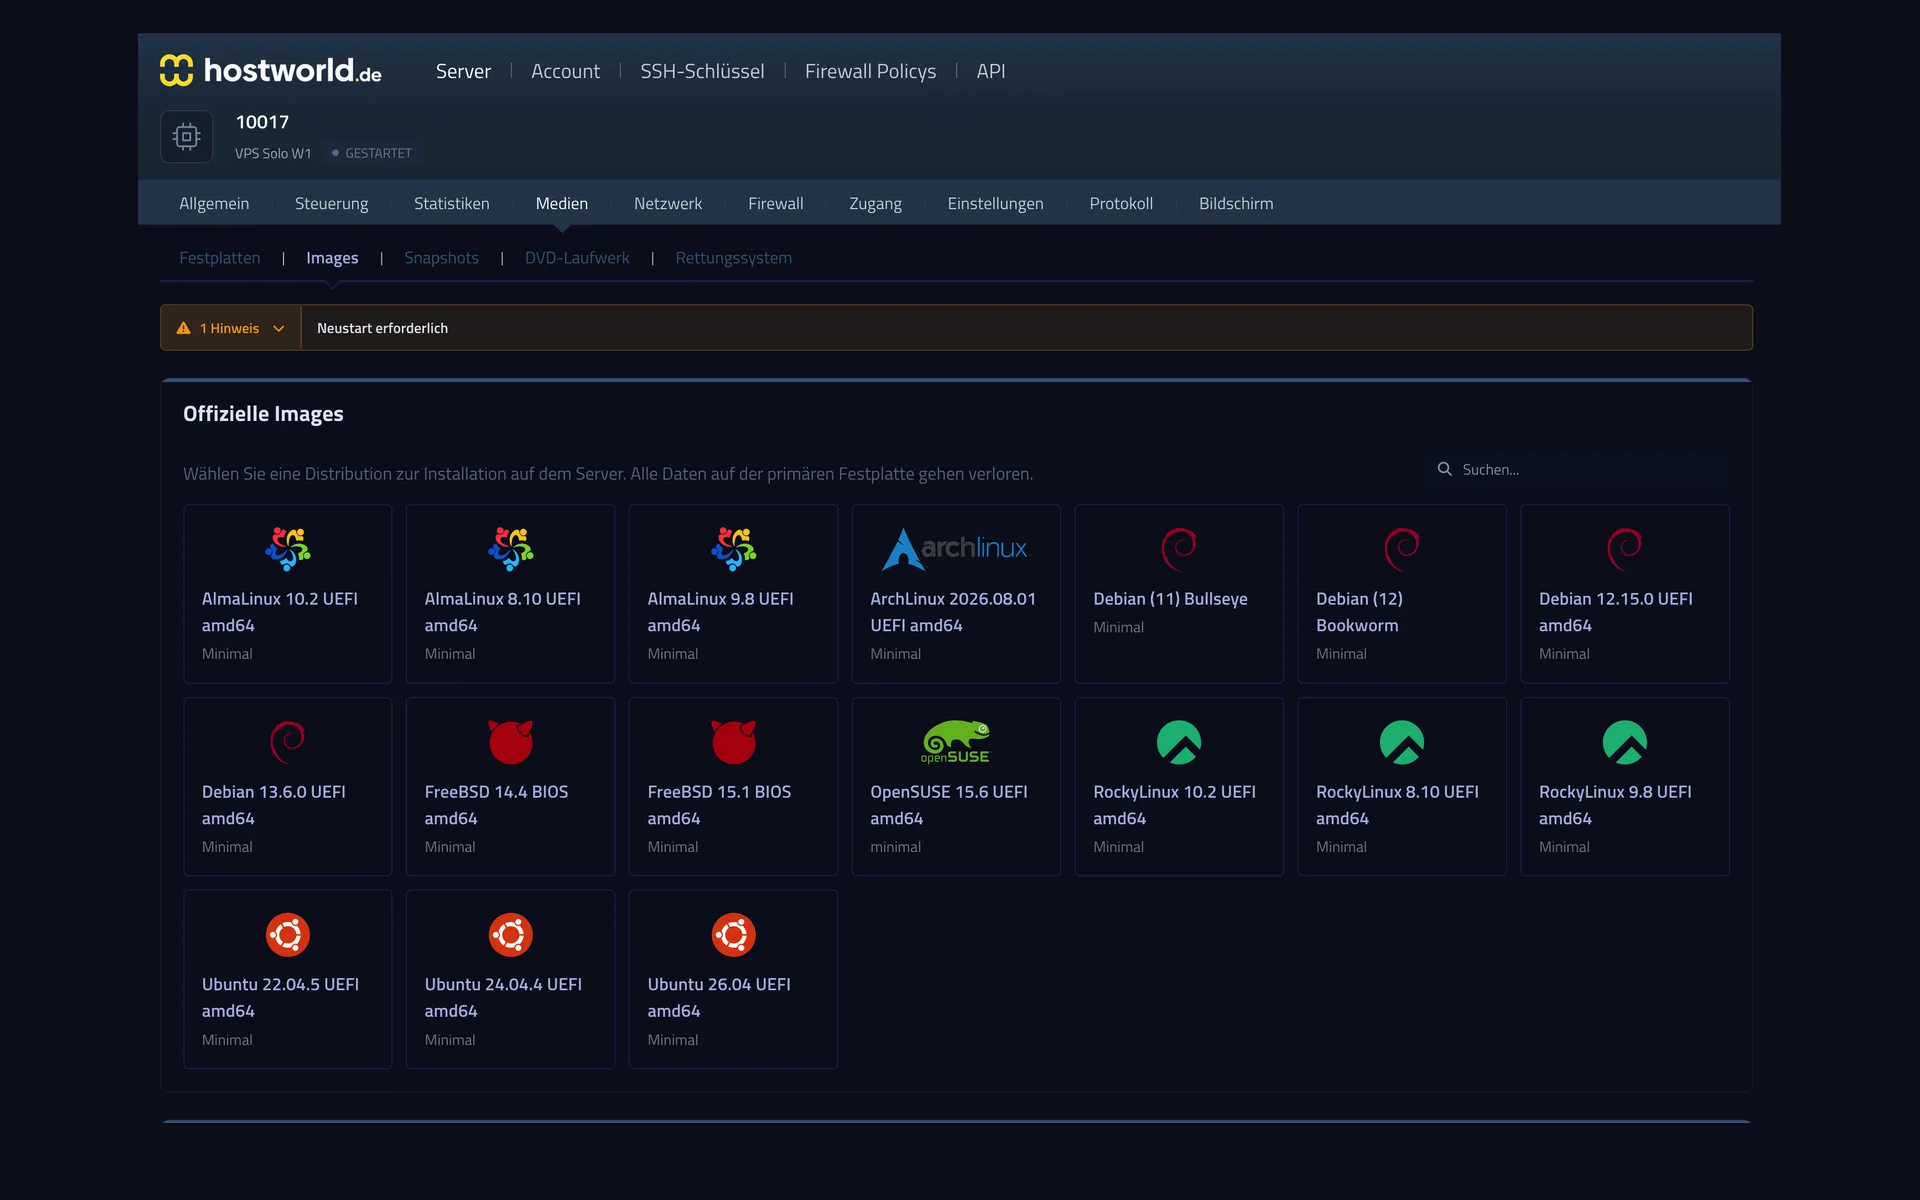The width and height of the screenshot is (1920, 1200).
Task: Click the server name 10017
Action: pos(262,122)
